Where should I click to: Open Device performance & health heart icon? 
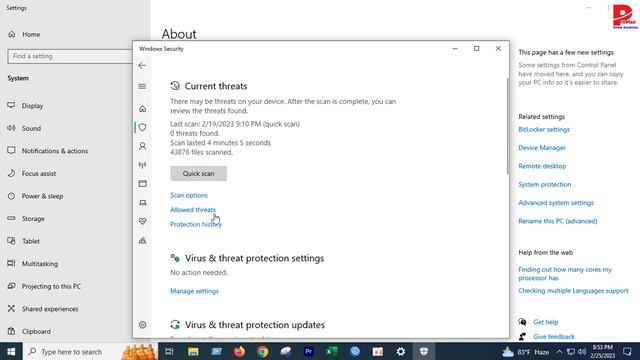click(x=142, y=221)
